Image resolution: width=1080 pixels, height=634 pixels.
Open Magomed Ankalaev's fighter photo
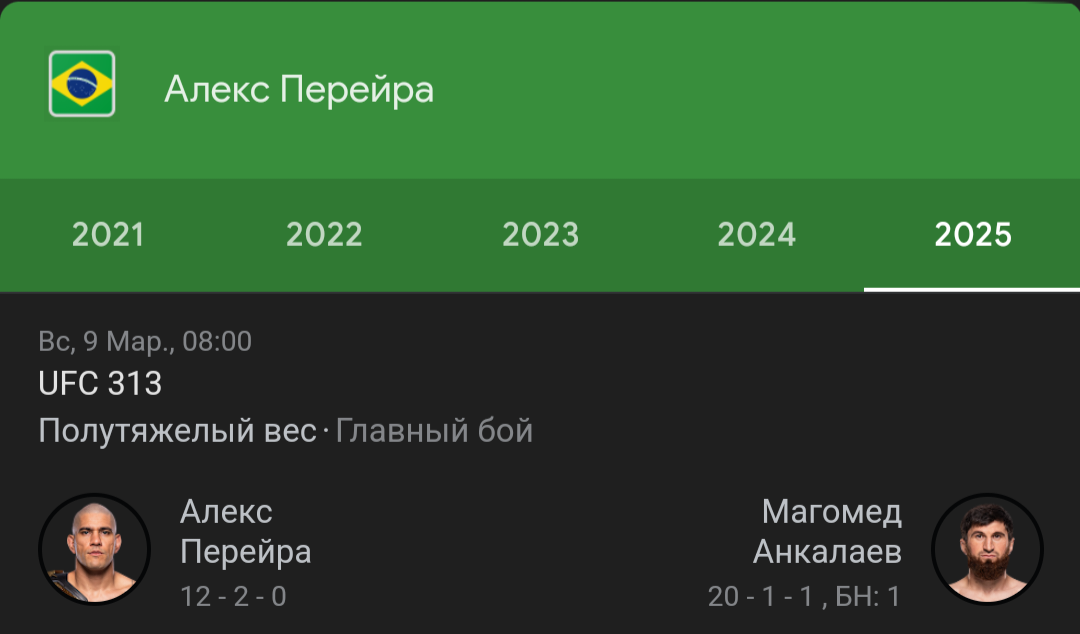pyautogui.click(x=987, y=549)
